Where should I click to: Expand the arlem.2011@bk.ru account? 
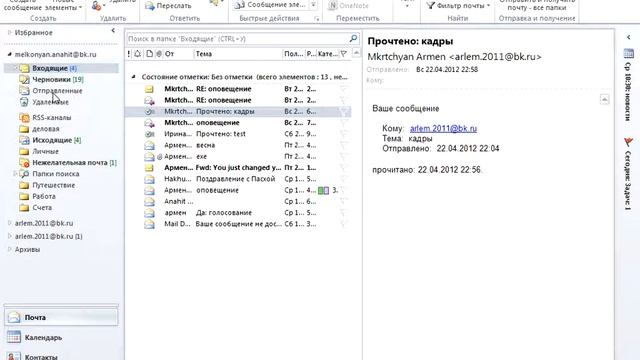[x=9, y=223]
